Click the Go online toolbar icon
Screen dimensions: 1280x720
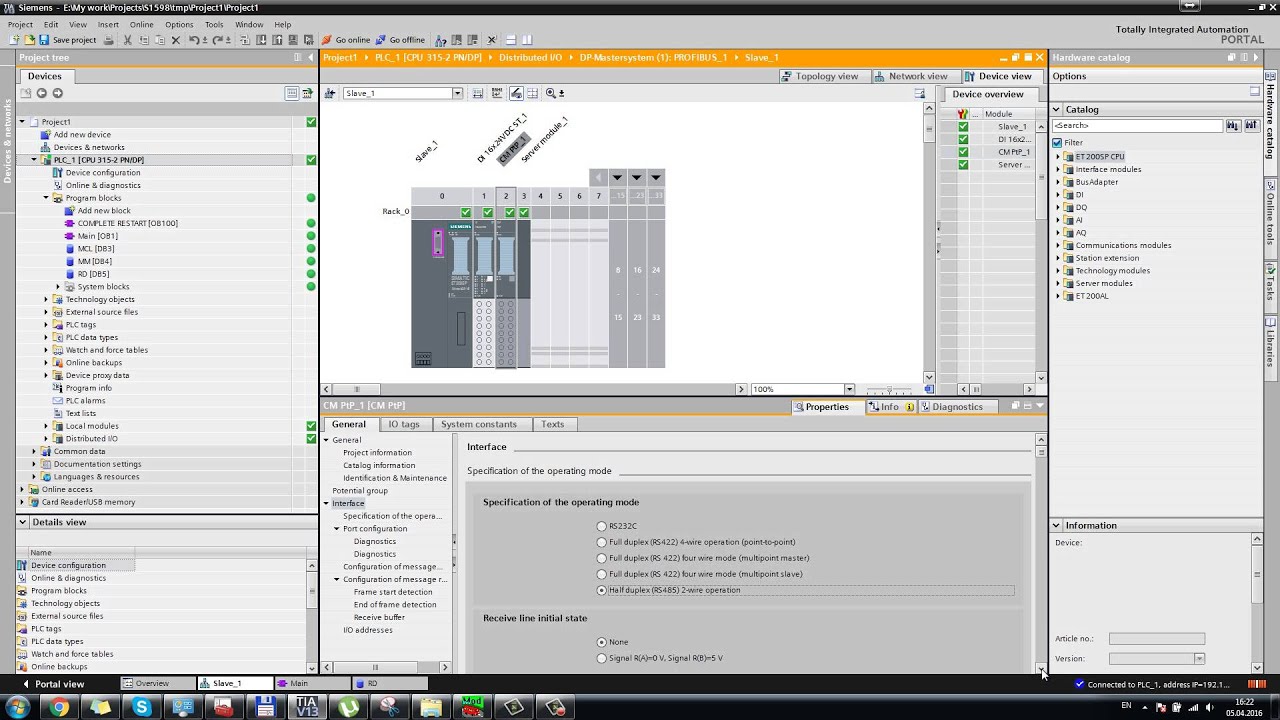[327, 40]
